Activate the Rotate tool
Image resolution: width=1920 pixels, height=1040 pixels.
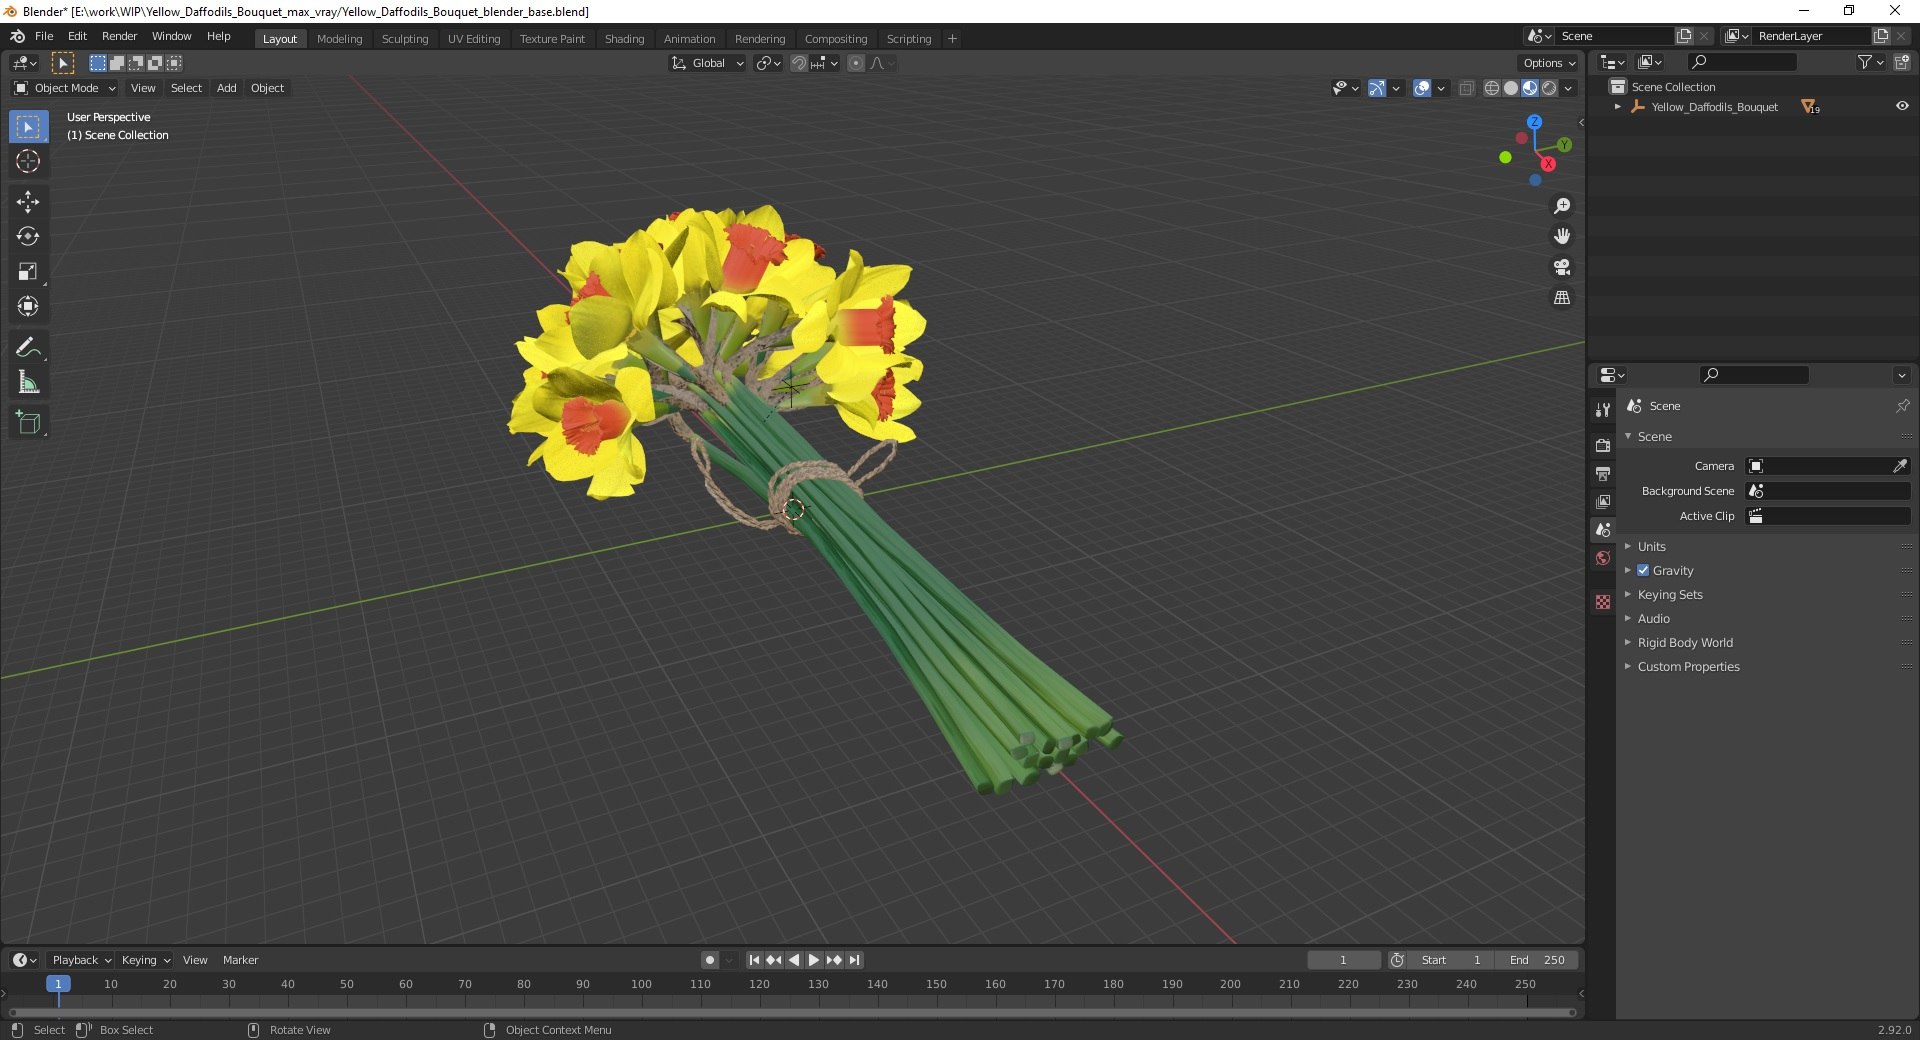(x=28, y=237)
